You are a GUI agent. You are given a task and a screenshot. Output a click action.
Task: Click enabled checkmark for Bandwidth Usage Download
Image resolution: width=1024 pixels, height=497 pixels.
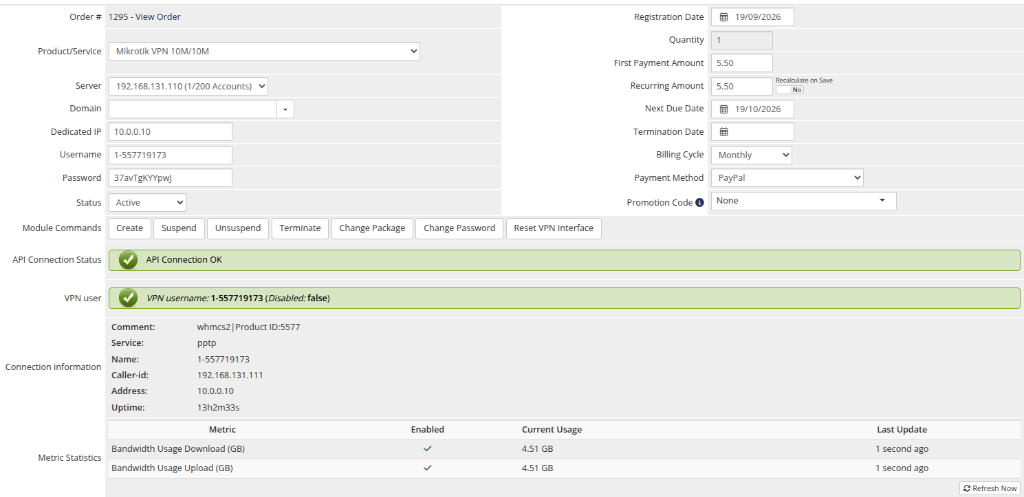coord(428,449)
